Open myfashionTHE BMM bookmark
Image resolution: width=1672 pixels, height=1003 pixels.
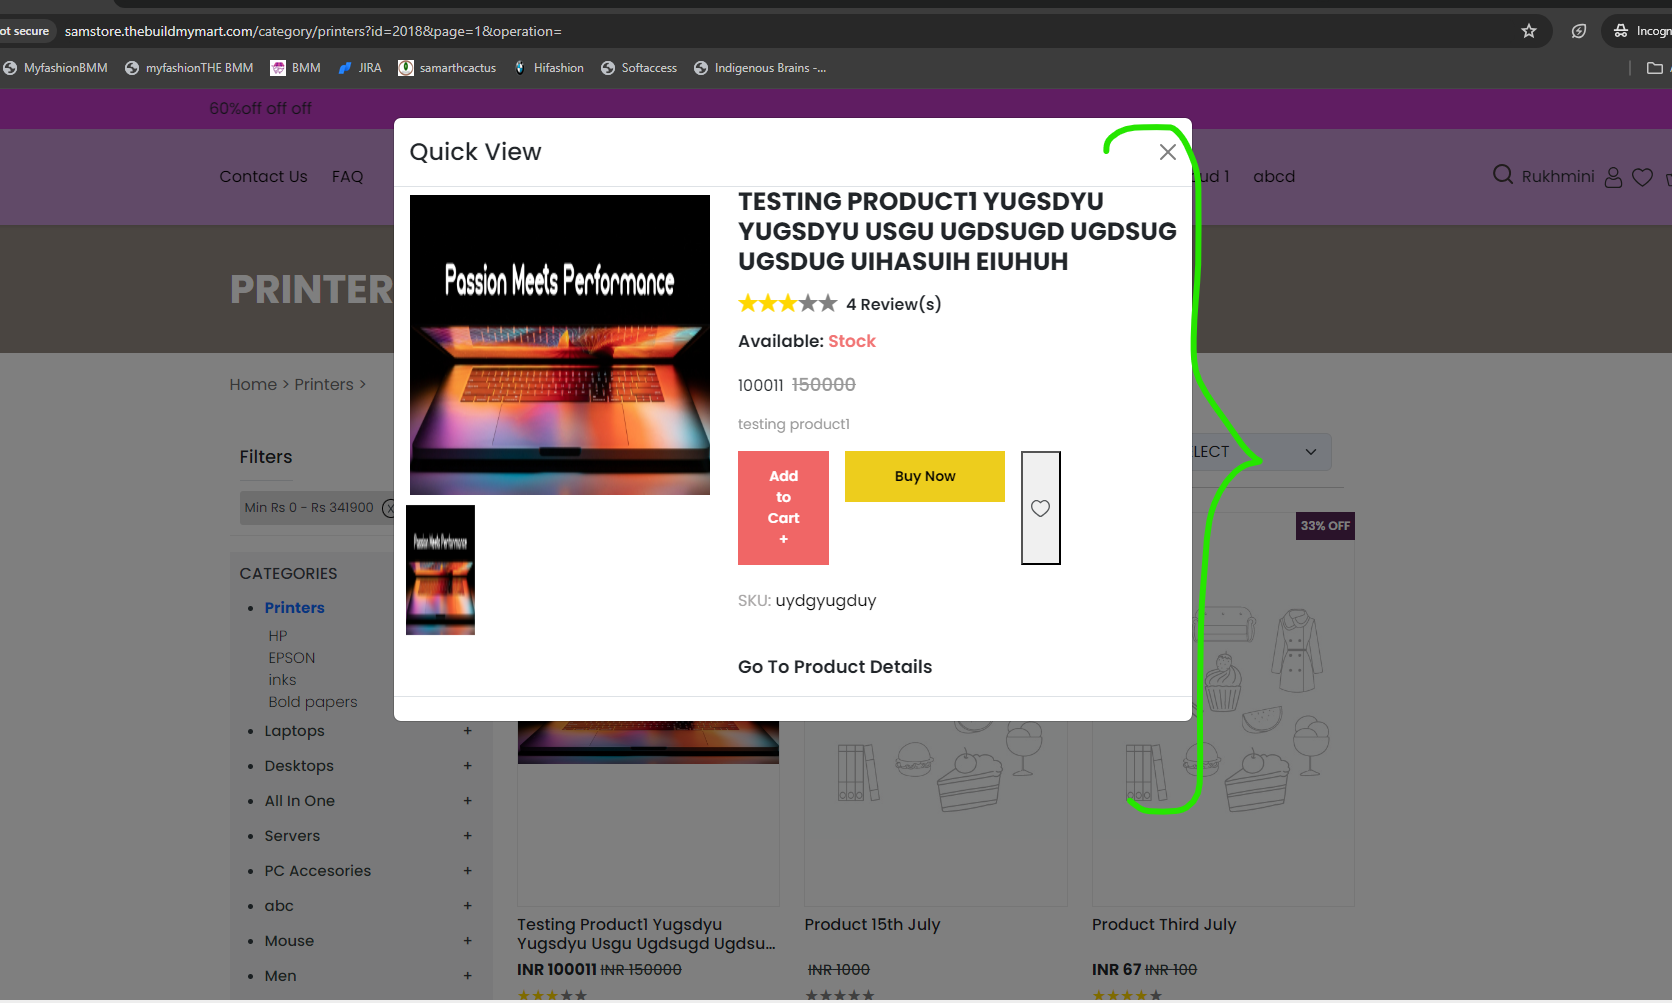(x=189, y=68)
